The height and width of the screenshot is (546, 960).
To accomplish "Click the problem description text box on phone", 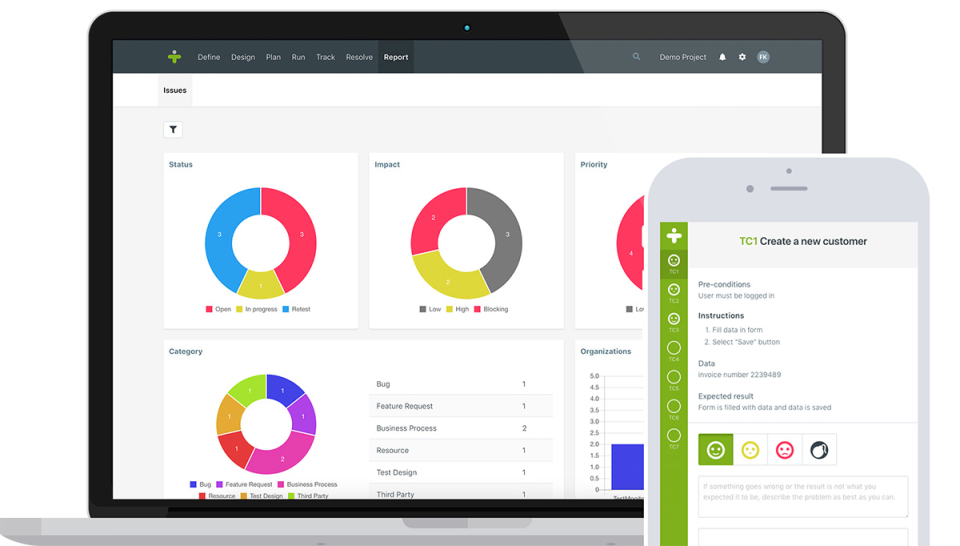I will (803, 496).
